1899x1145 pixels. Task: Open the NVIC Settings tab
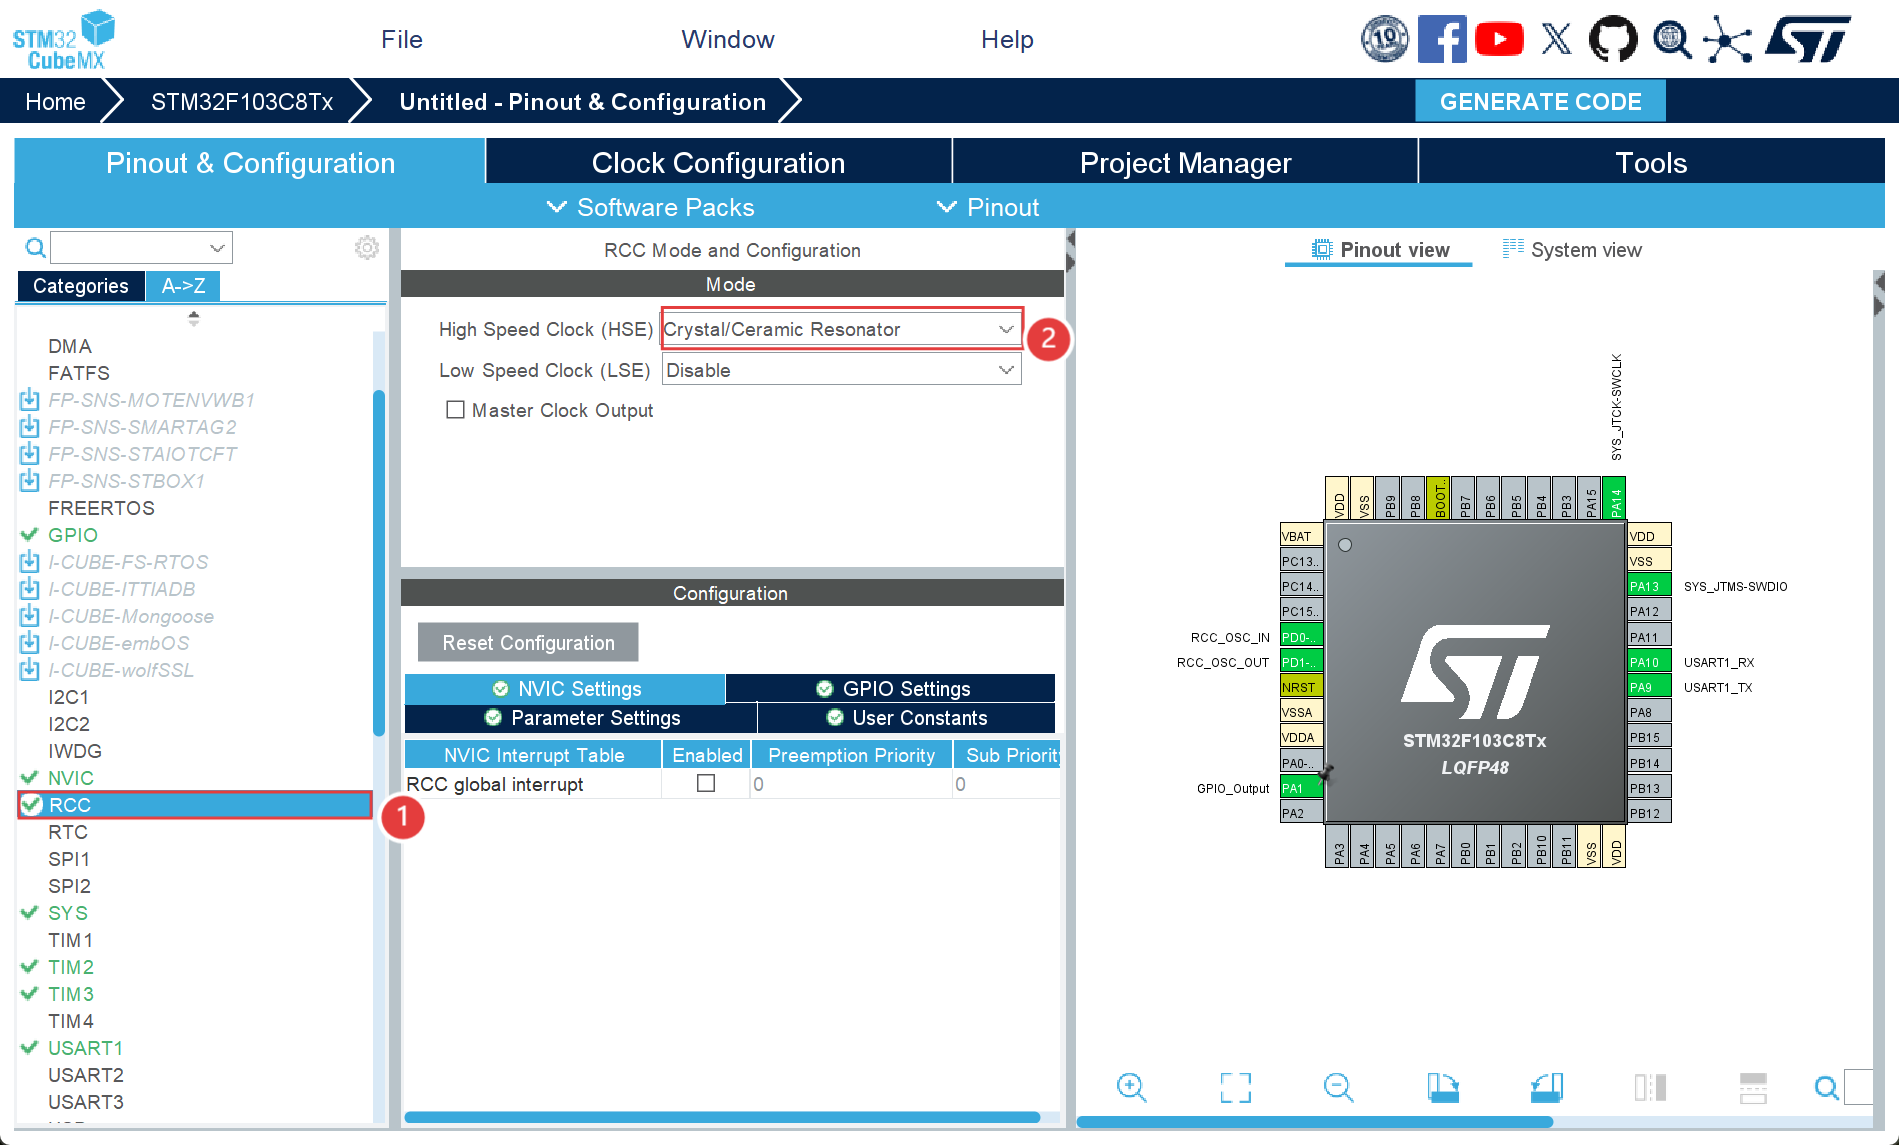[x=565, y=688]
